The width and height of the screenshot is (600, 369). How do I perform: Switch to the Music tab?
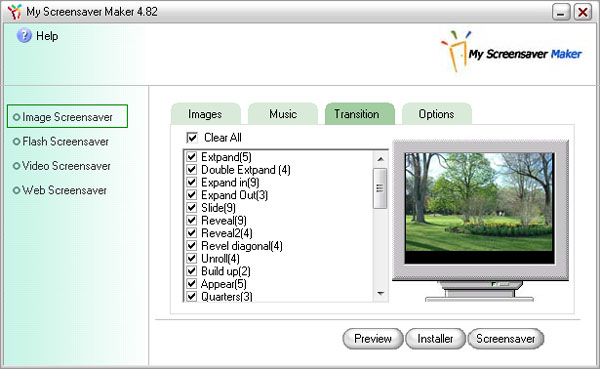click(x=283, y=114)
